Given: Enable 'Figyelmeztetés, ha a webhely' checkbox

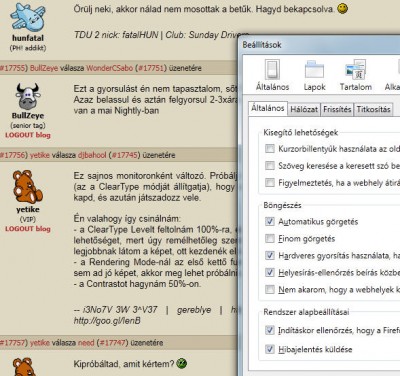Looking at the screenshot, I should click(x=270, y=182).
